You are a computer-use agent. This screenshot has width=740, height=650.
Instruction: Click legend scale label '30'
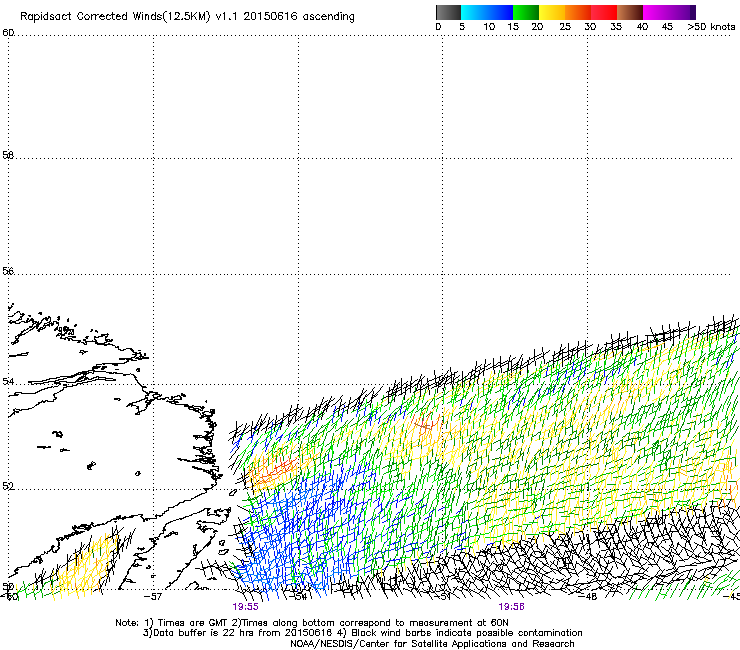590,27
